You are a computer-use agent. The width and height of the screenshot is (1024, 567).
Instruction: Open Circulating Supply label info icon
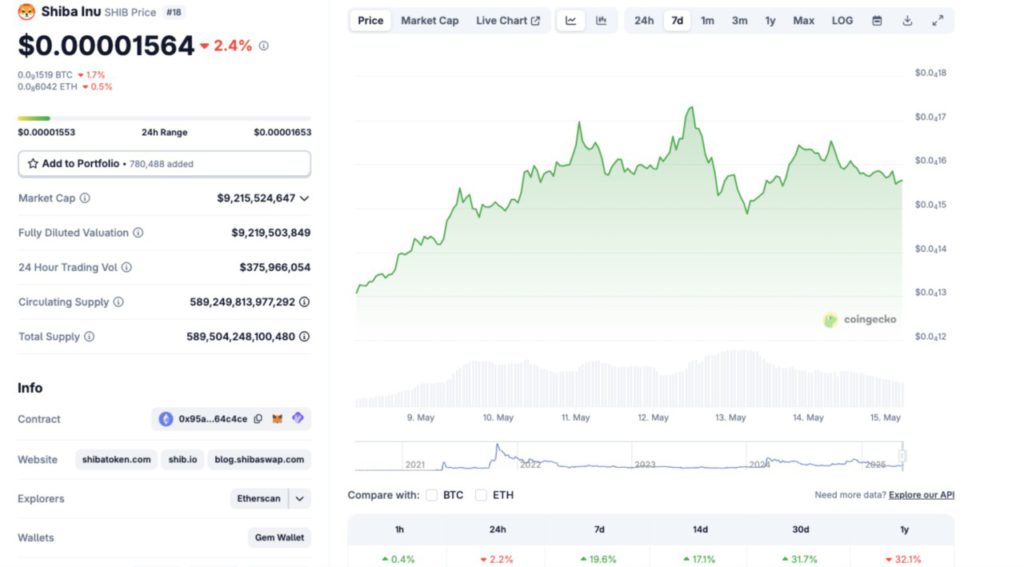coord(118,302)
